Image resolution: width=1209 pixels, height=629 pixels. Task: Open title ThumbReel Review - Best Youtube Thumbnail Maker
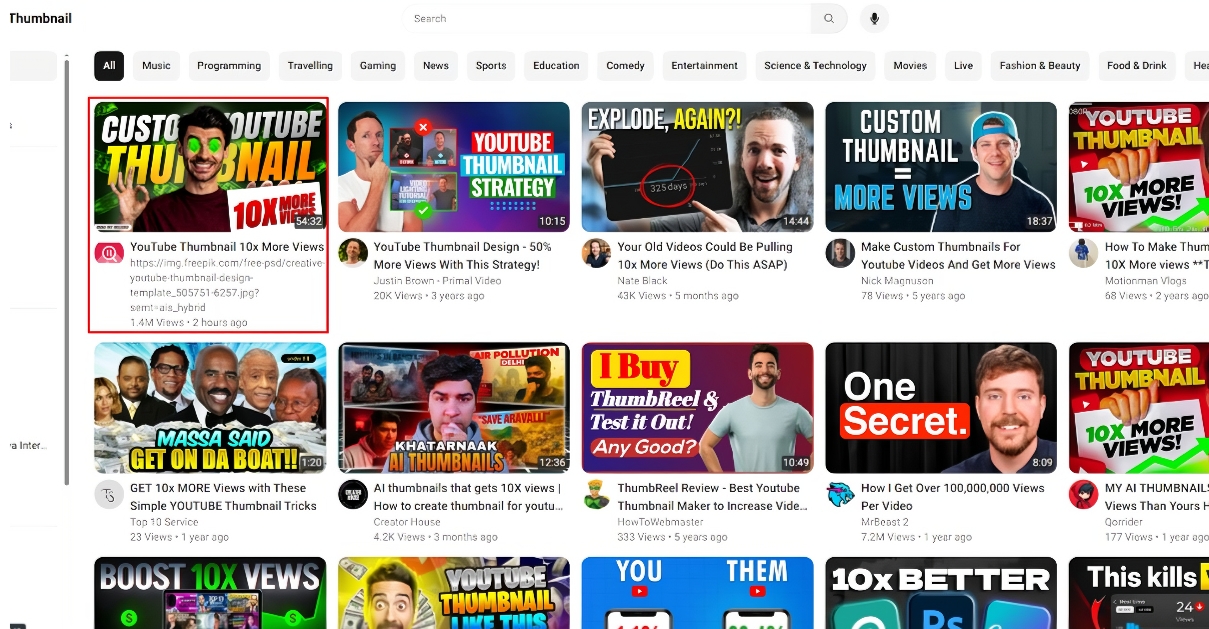712,497
